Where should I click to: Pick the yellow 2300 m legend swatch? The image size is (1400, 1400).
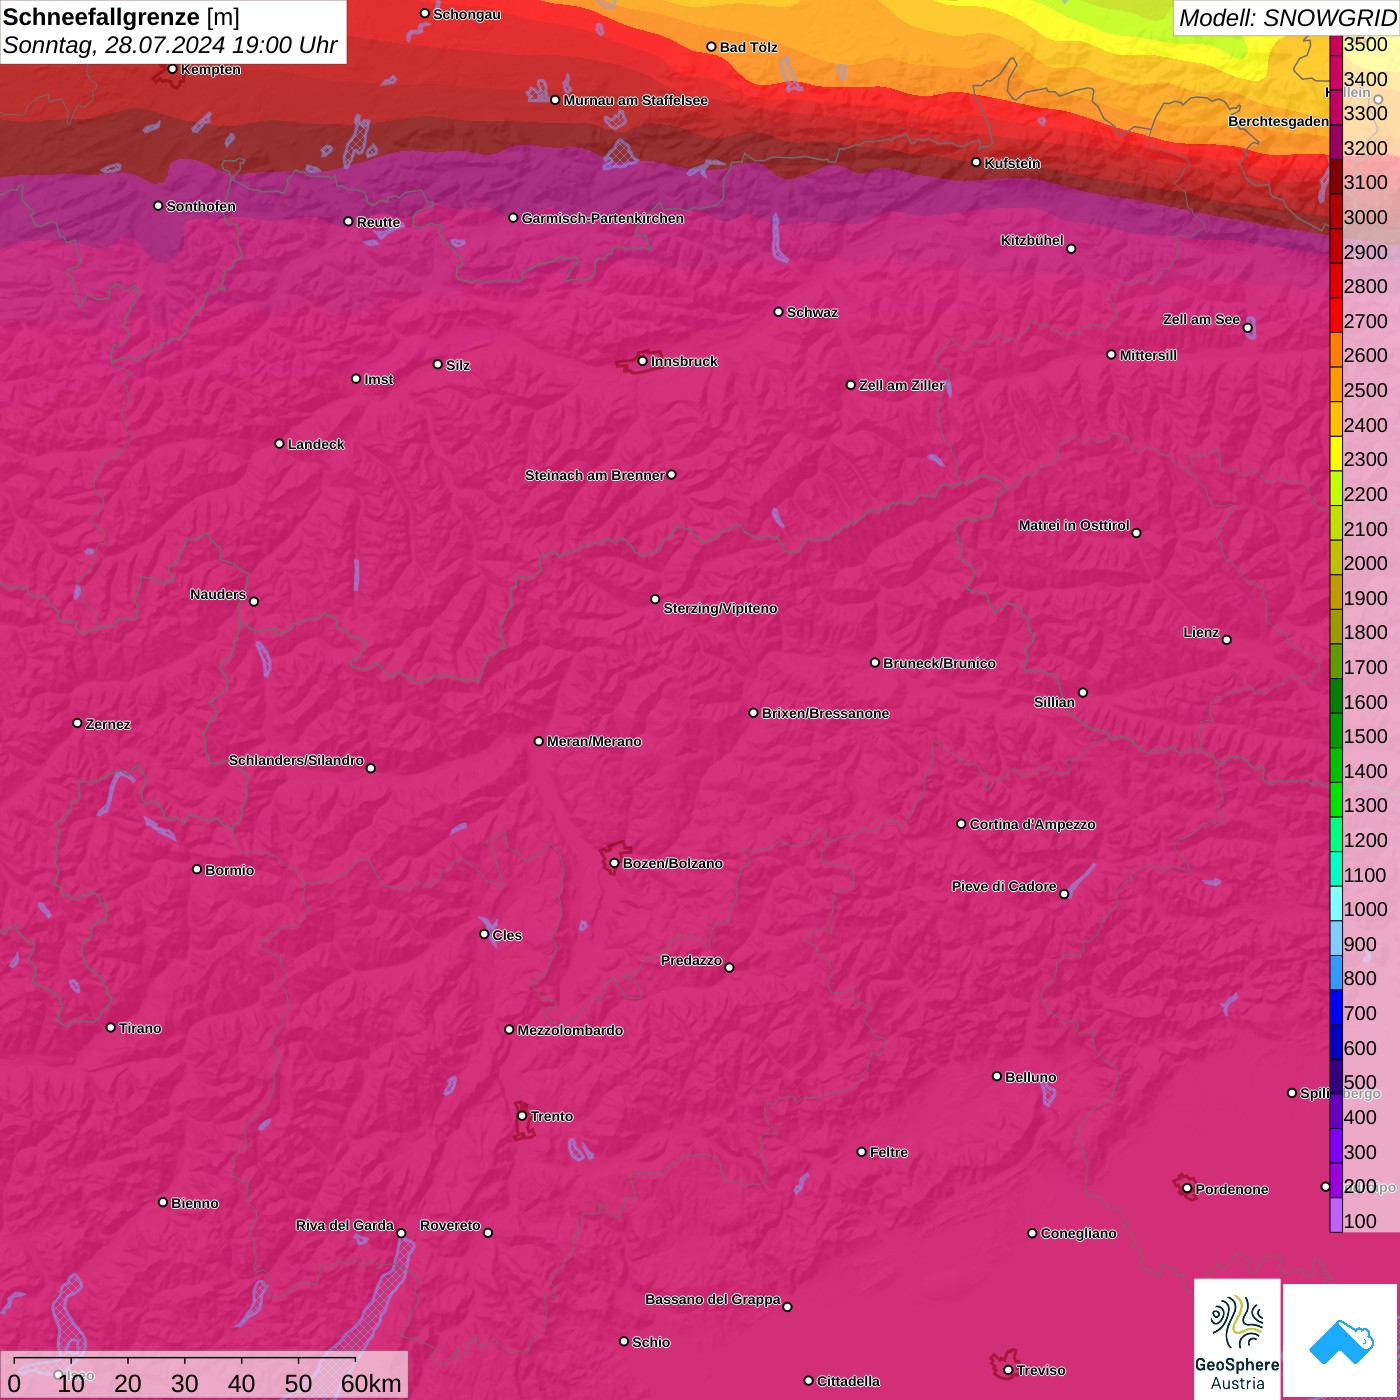[x=1336, y=459]
